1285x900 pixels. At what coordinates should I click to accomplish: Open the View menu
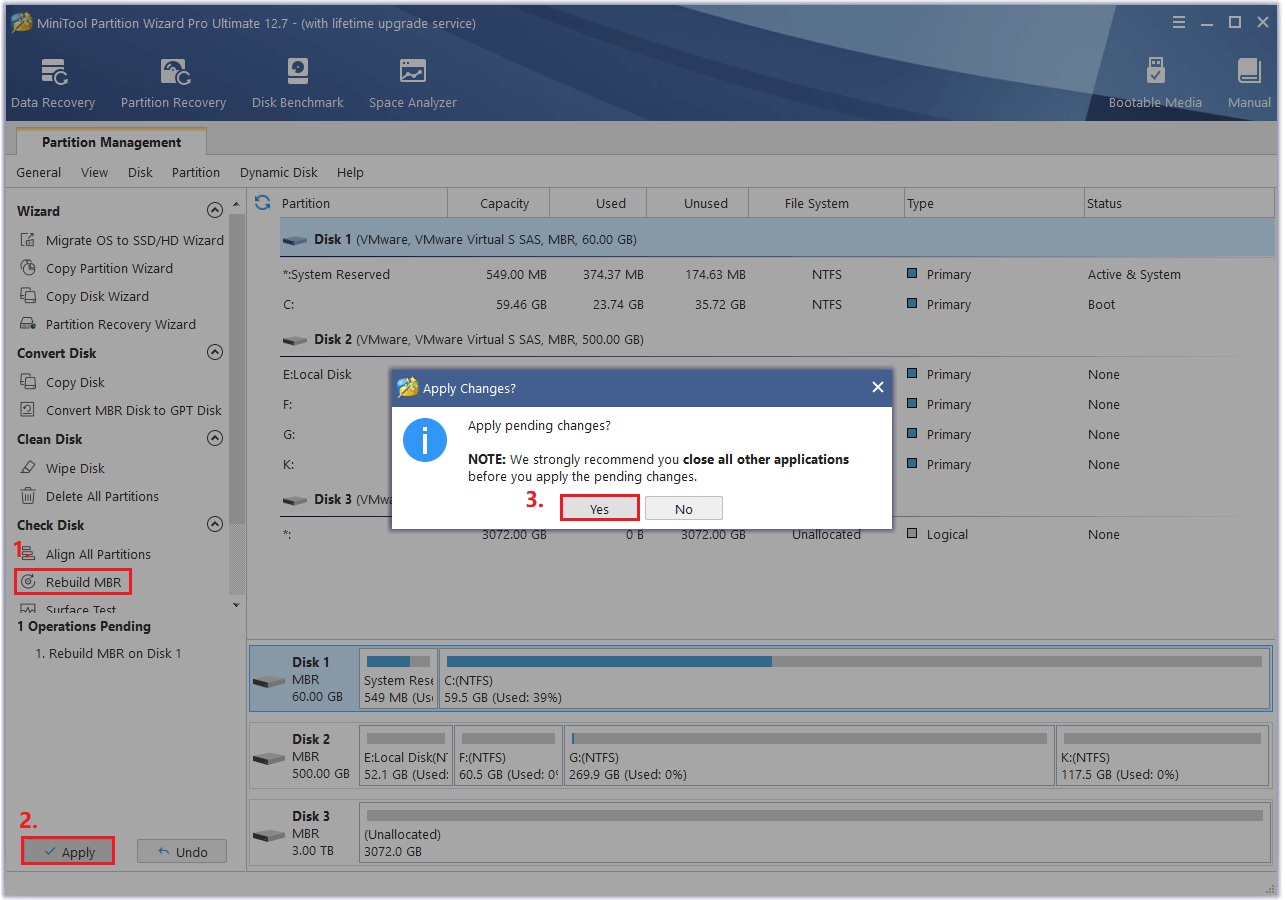[x=95, y=172]
